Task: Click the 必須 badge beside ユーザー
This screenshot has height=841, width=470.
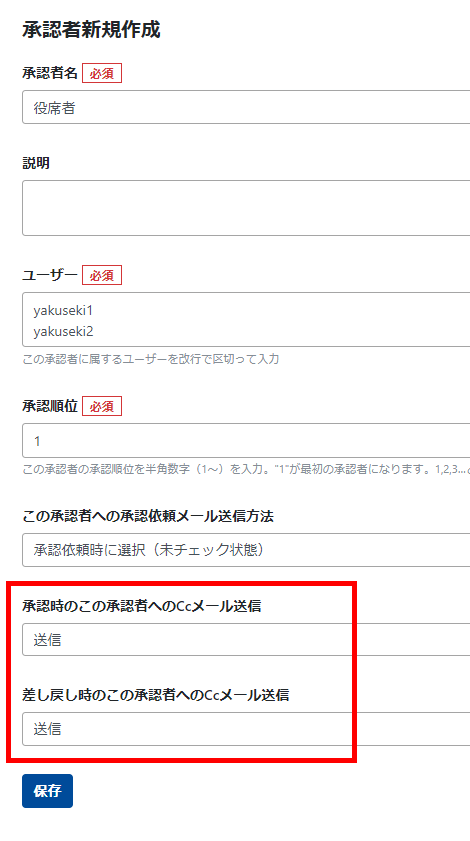Action: tap(102, 275)
